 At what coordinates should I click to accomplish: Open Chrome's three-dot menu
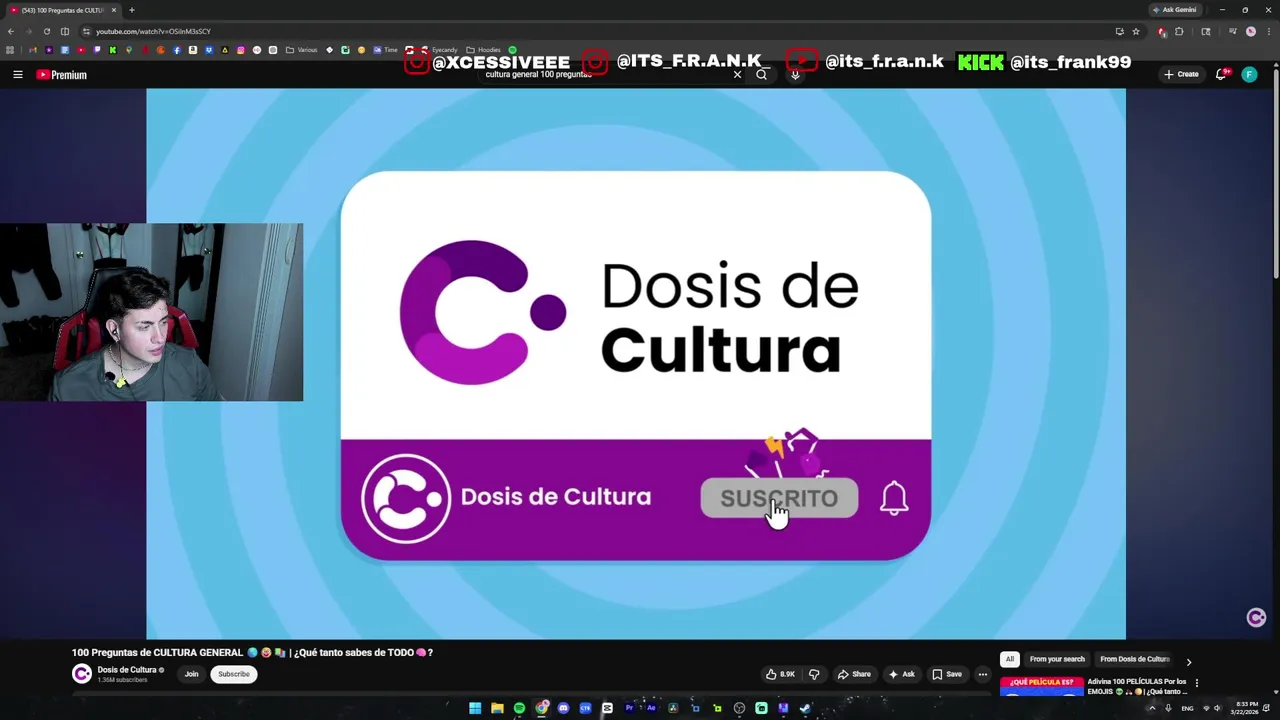coord(1269,31)
